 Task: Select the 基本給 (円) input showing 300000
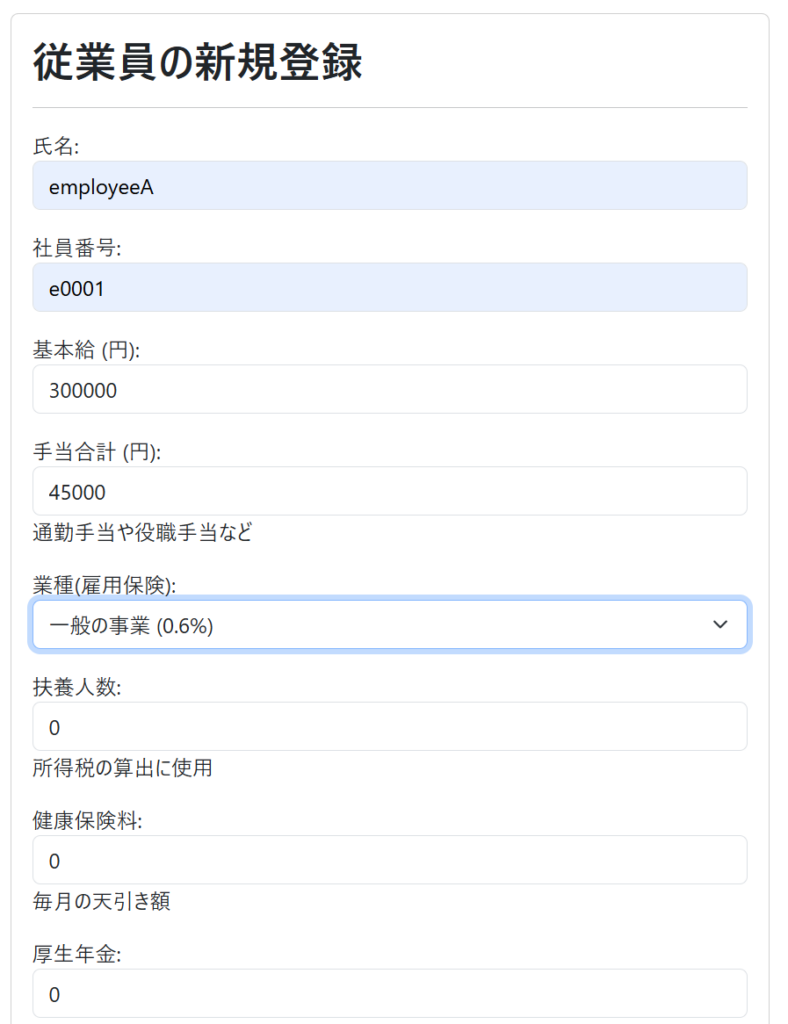point(389,389)
